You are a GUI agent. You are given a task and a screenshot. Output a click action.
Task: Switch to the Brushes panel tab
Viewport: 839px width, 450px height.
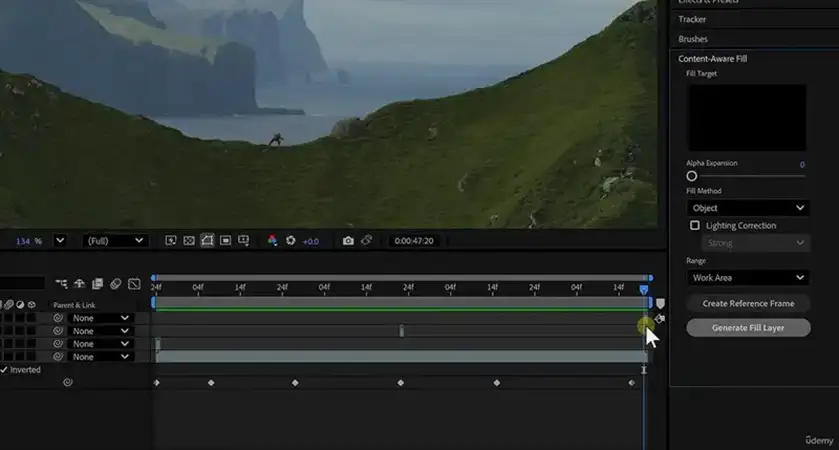coord(693,39)
